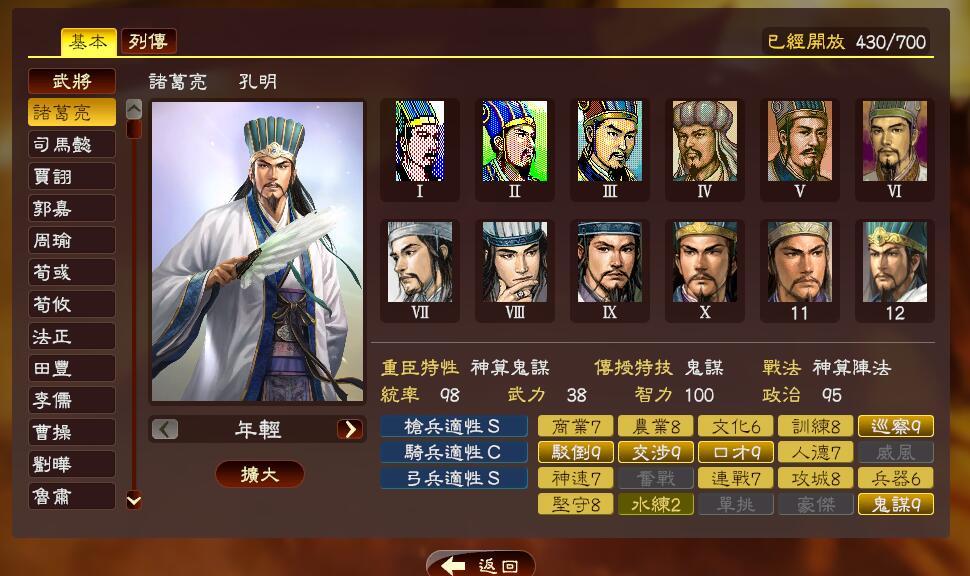Select portrait version VI

[895, 149]
